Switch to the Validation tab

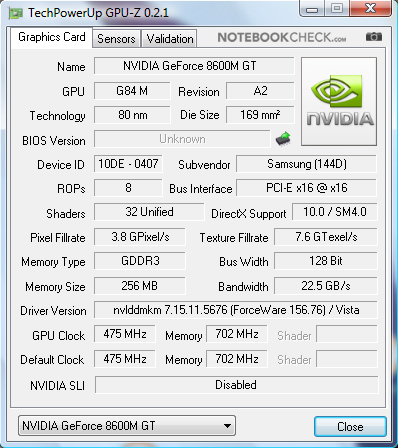(170, 39)
